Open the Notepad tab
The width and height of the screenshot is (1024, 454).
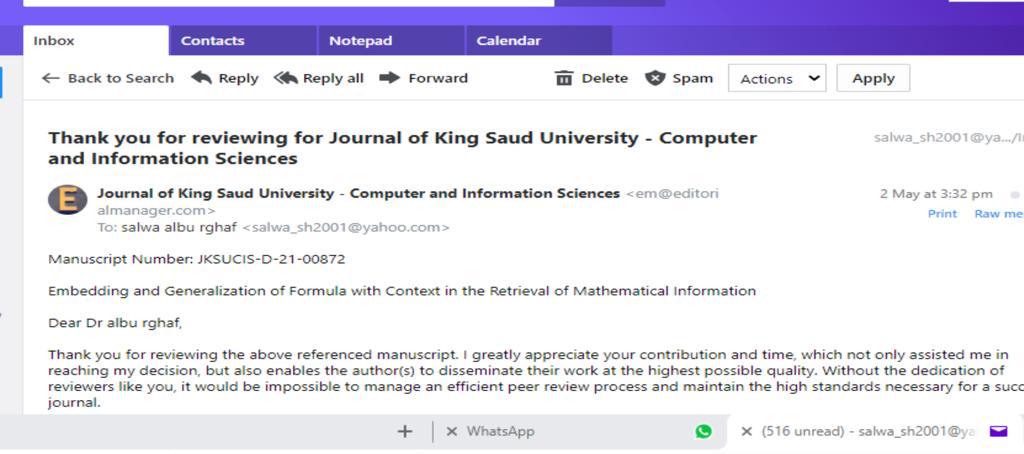coord(361,41)
